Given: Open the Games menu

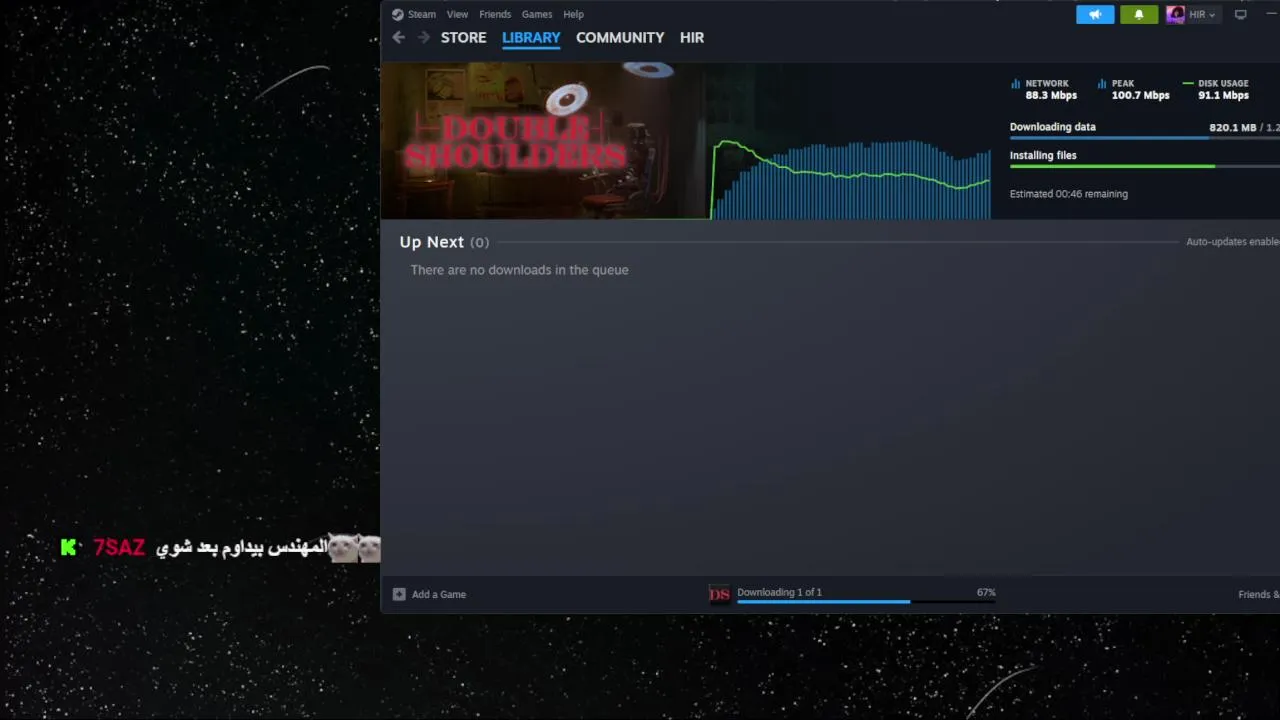Looking at the screenshot, I should (537, 14).
